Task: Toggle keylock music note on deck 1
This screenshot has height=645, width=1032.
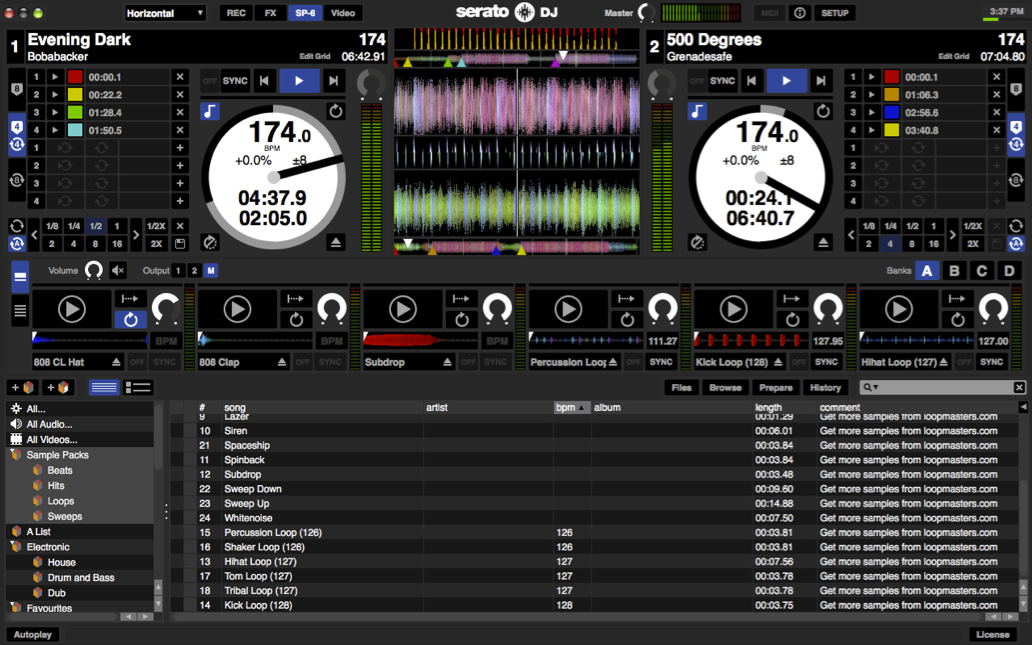Action: coord(210,111)
